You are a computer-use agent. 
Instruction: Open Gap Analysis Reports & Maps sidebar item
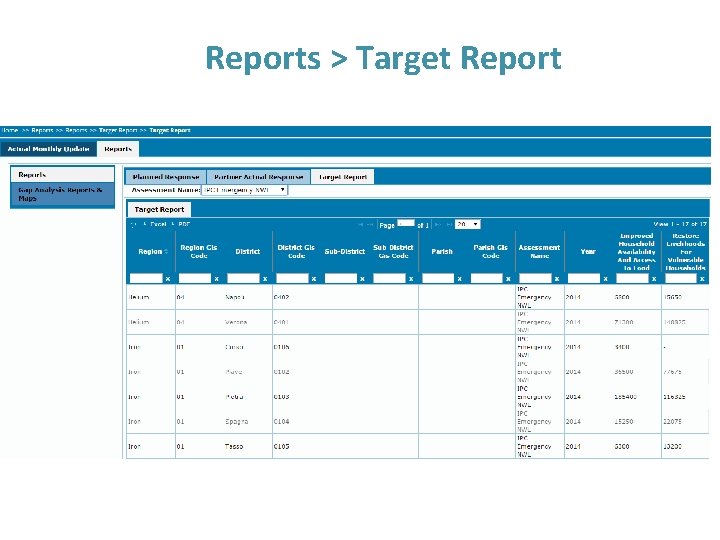pyautogui.click(x=62, y=194)
